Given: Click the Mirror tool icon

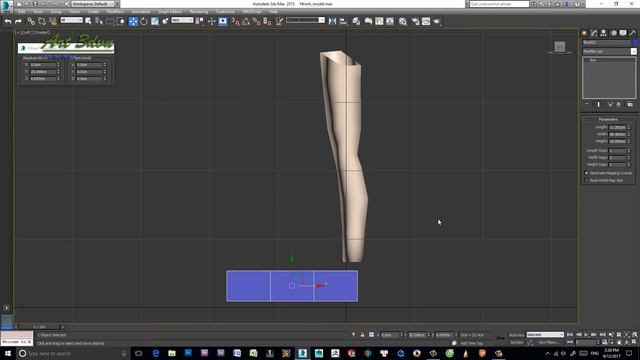Looking at the screenshot, I should (332, 21).
